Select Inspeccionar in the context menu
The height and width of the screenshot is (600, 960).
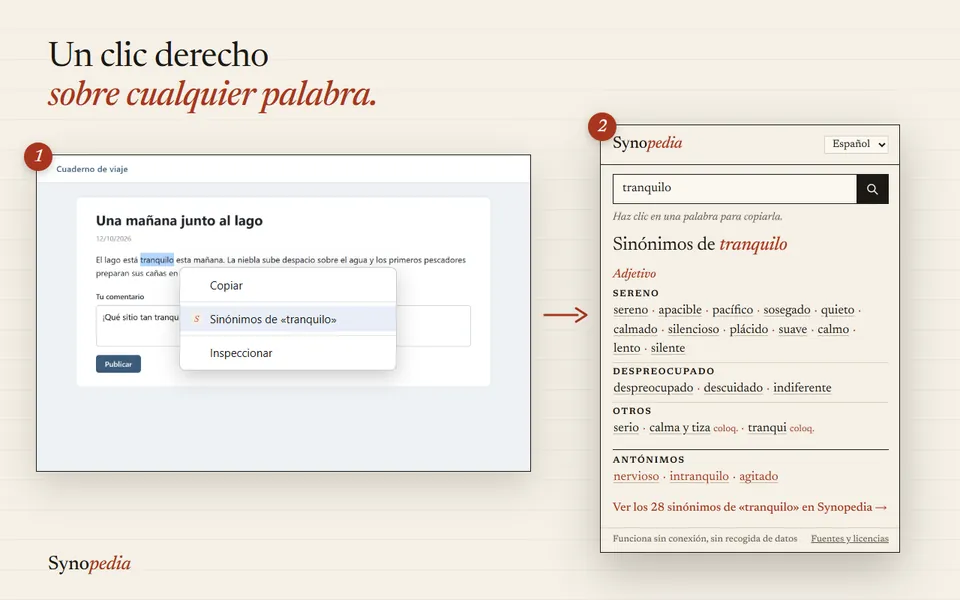tap(288, 353)
